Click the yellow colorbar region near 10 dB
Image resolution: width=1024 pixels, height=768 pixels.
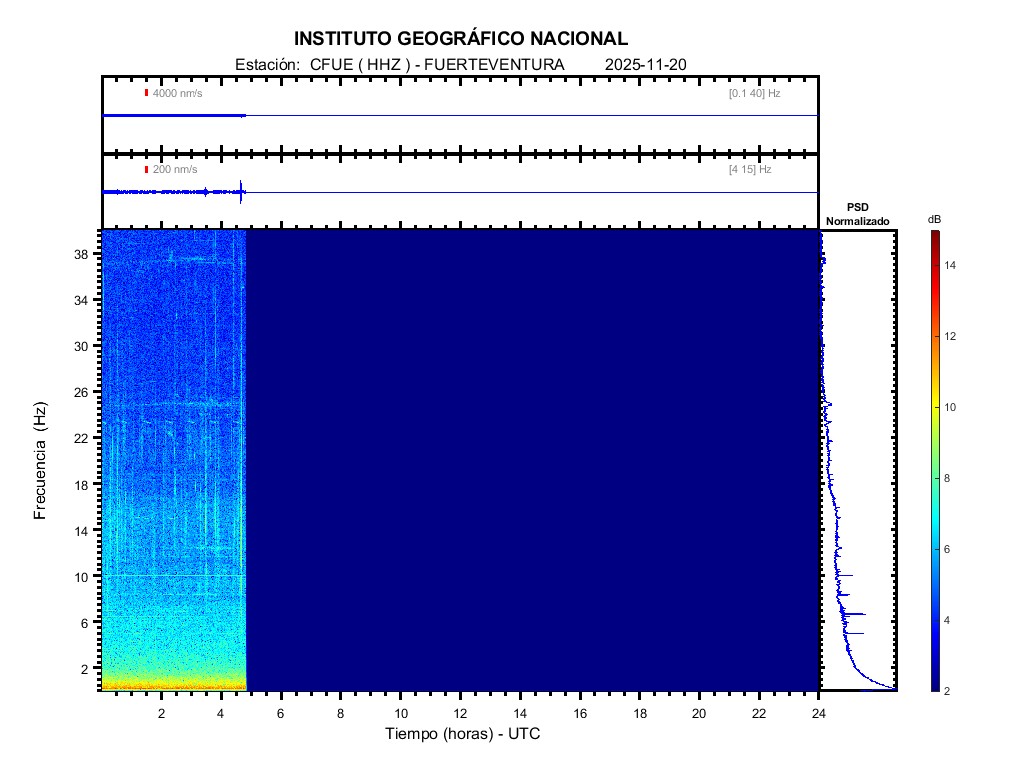click(933, 407)
